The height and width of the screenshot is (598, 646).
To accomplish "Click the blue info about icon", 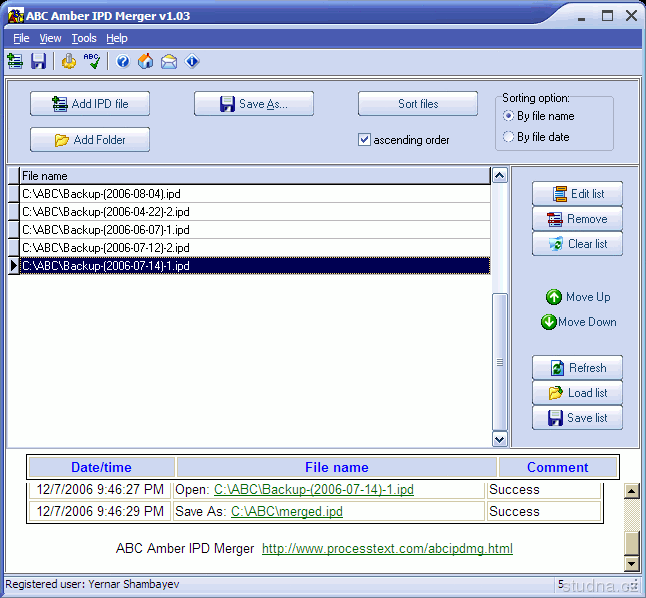I will click(192, 62).
